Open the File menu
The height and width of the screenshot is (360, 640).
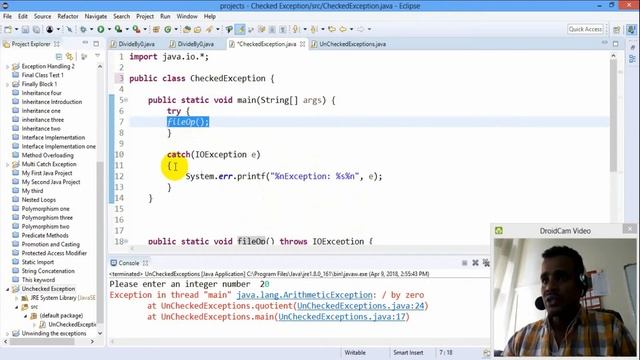(x=7, y=16)
